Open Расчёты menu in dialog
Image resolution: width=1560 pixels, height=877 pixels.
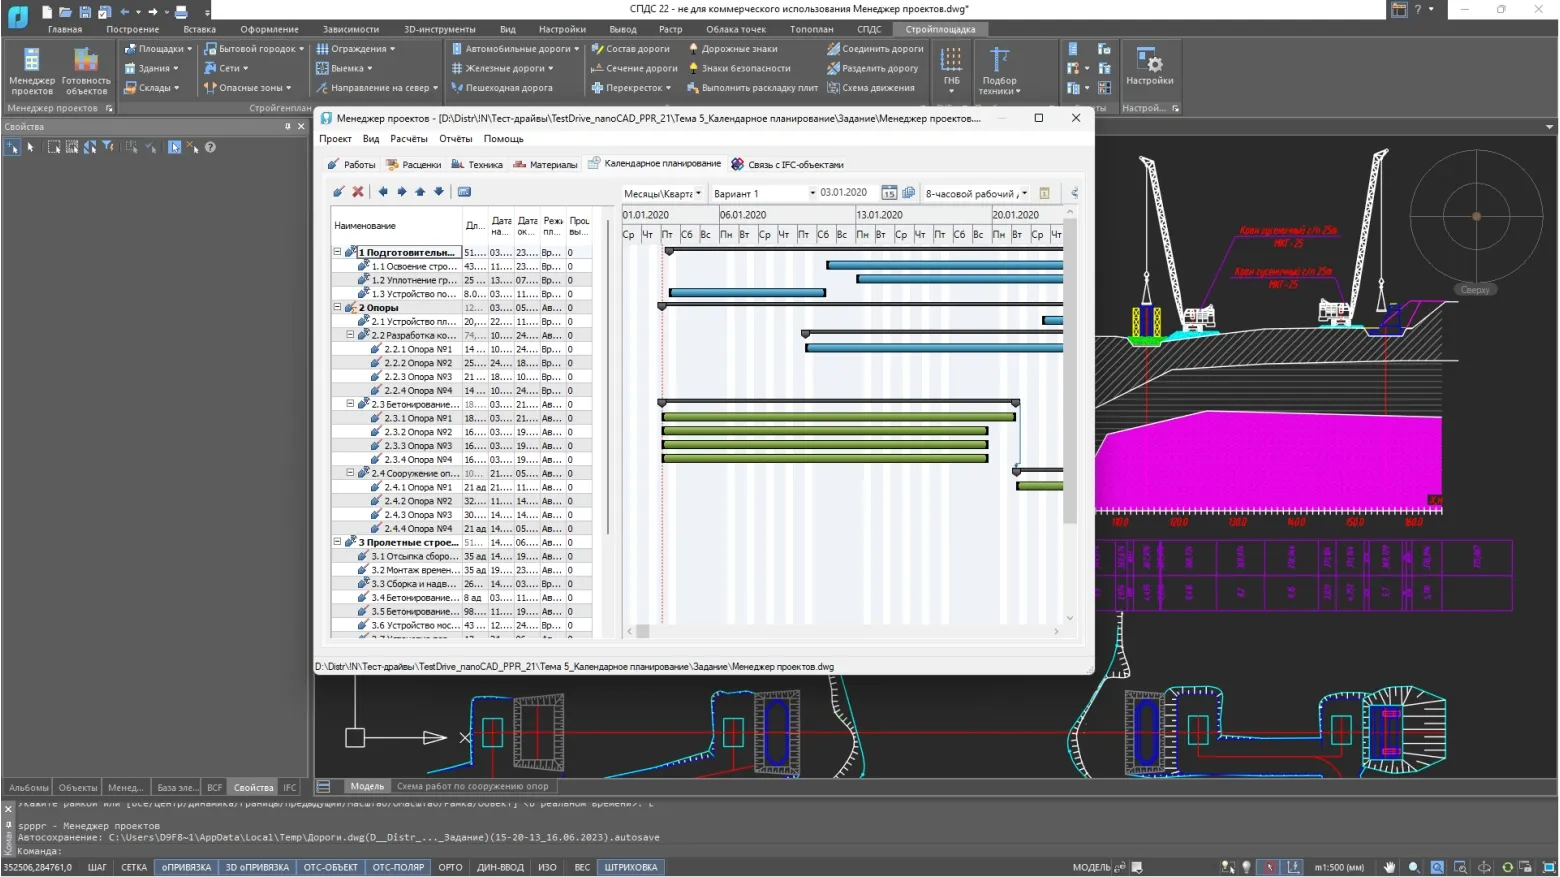409,139
